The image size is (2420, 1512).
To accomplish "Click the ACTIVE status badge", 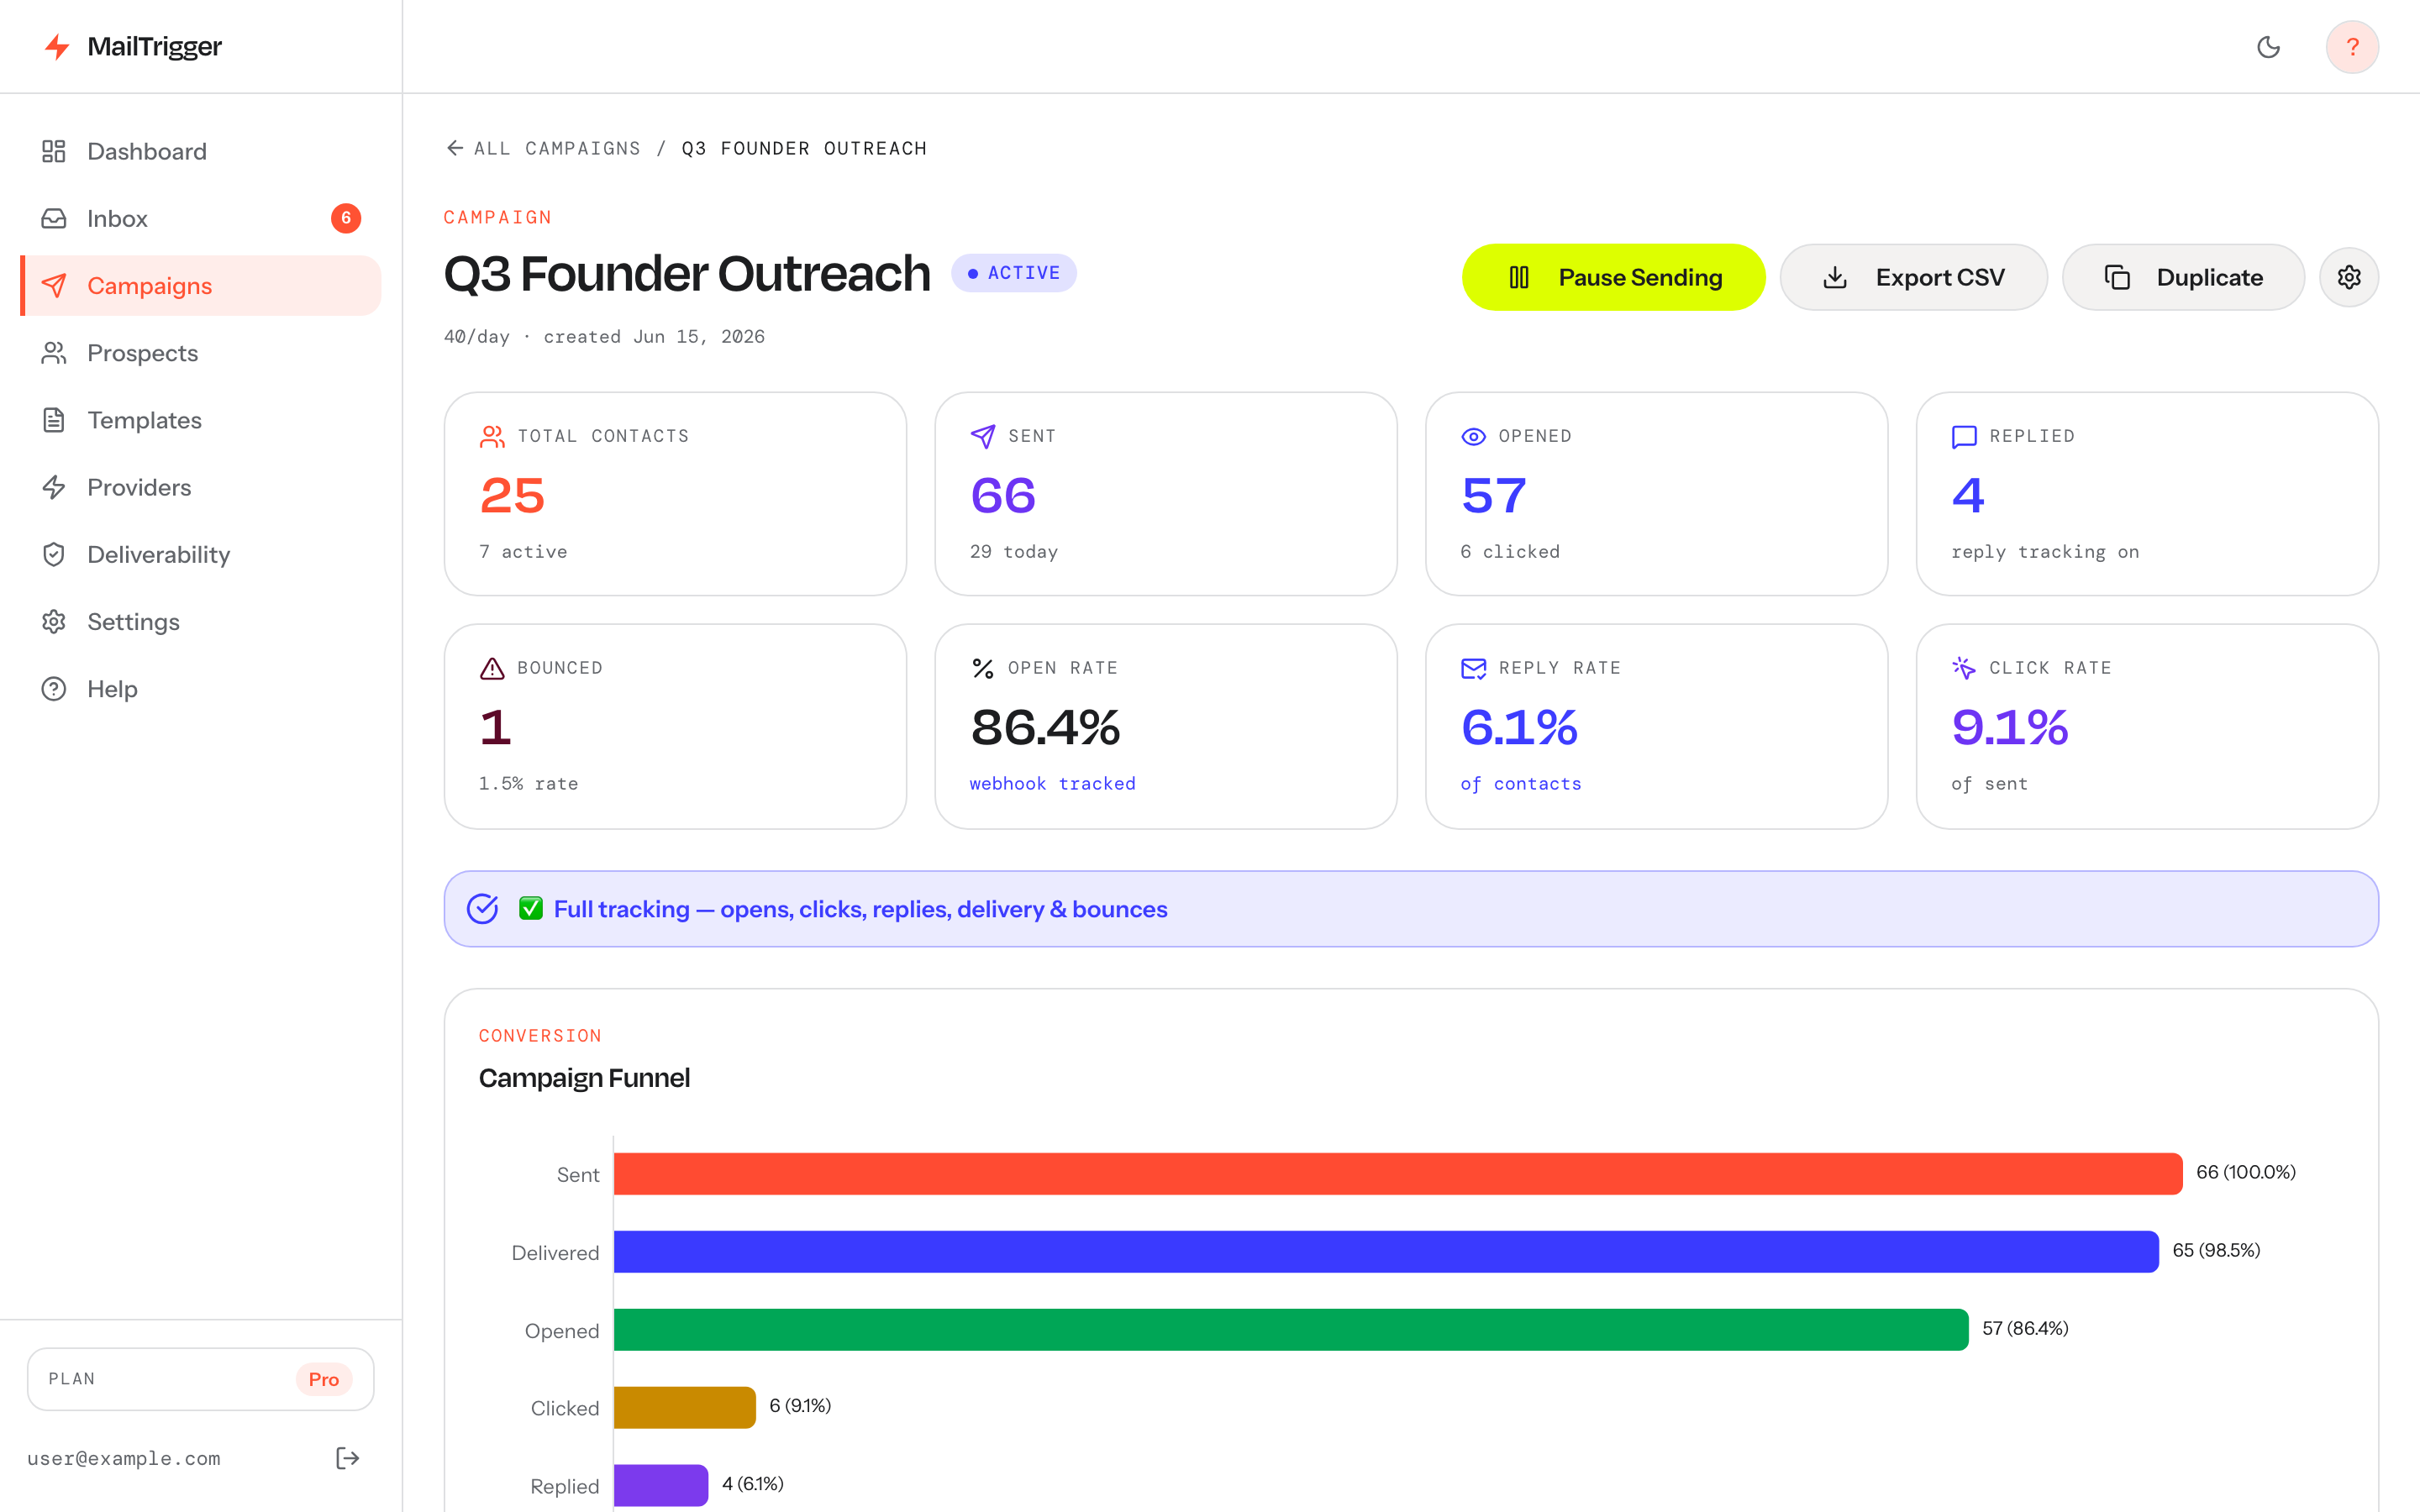I will (x=1013, y=273).
